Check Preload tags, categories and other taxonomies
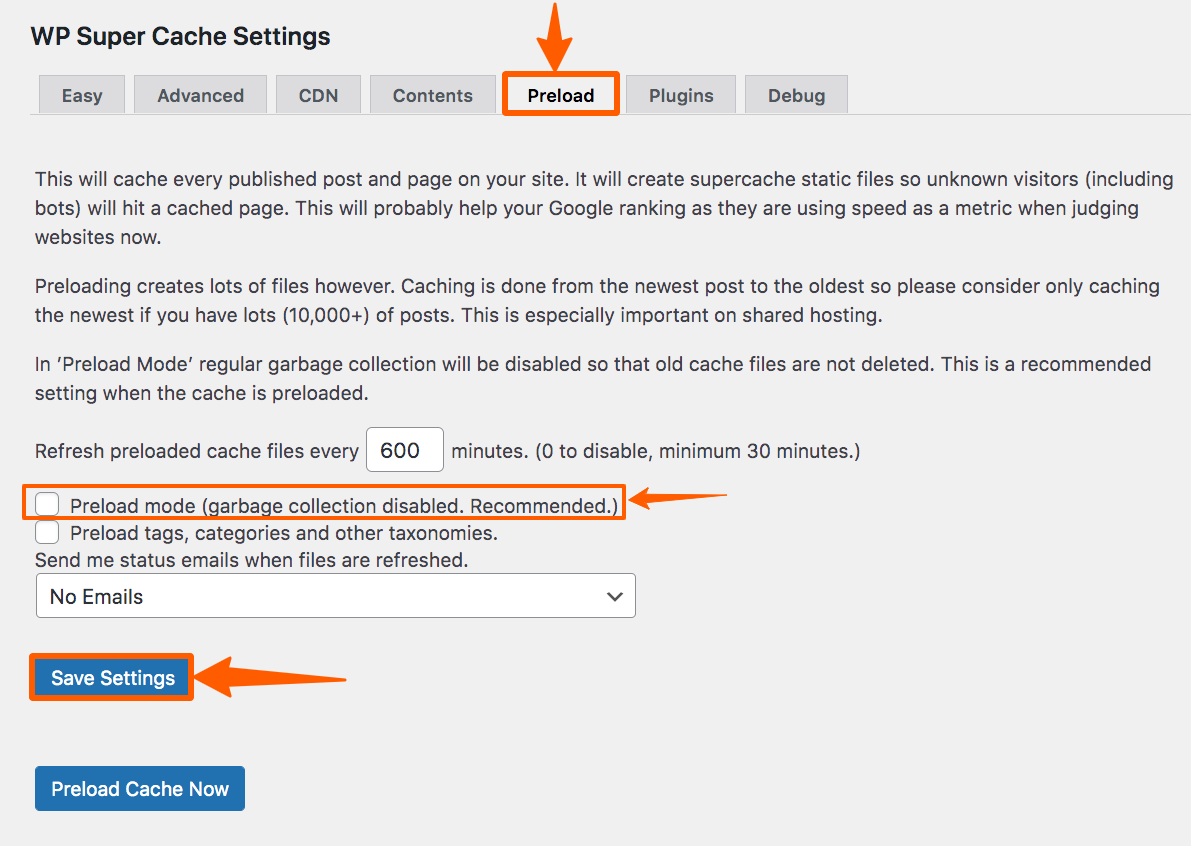The width and height of the screenshot is (1191, 846). tap(46, 531)
